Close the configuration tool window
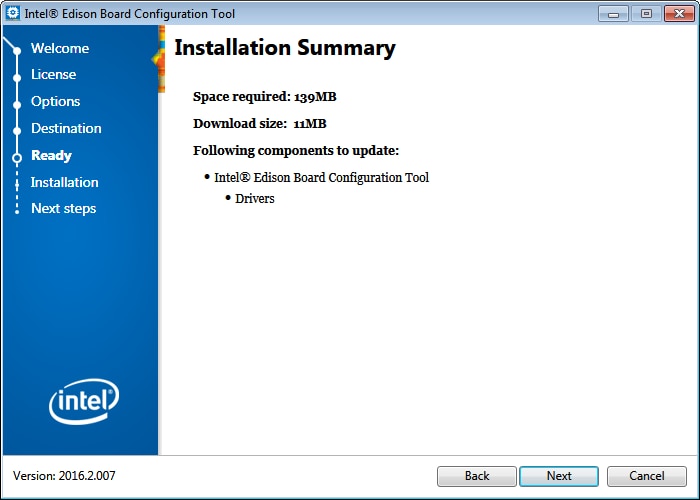The width and height of the screenshot is (700, 500). [x=679, y=14]
